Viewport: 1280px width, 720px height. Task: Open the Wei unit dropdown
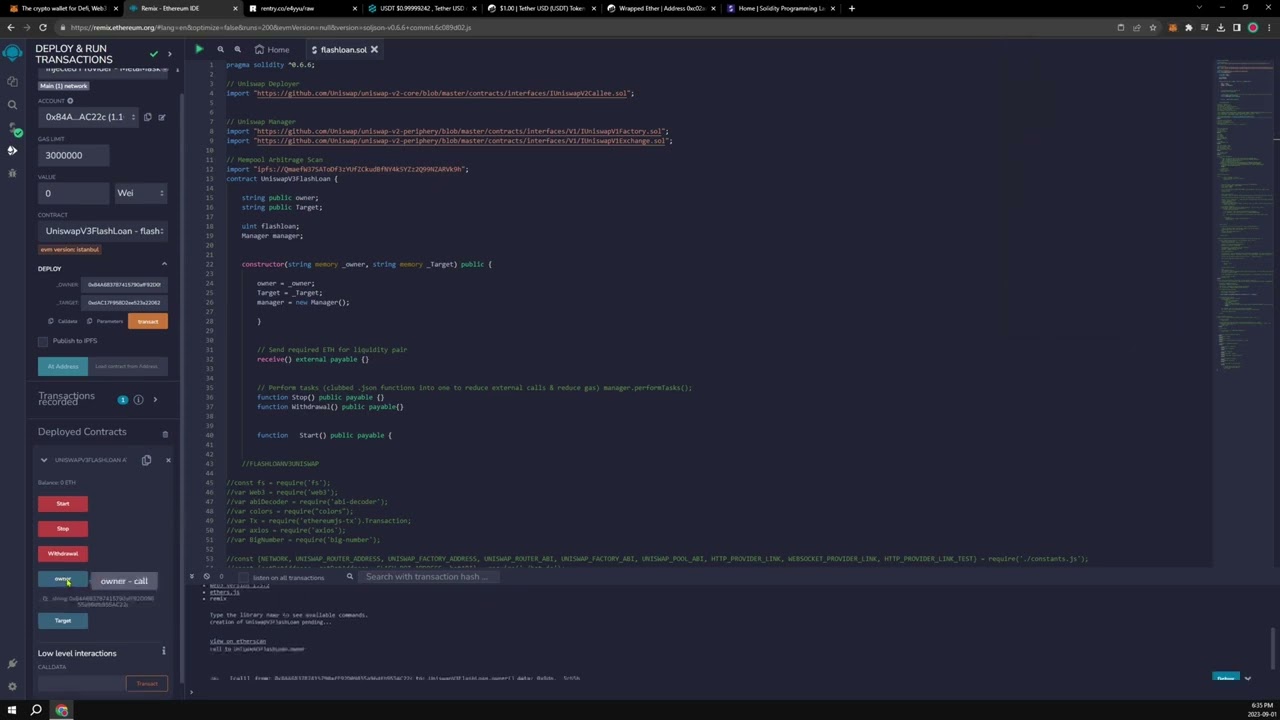click(x=140, y=193)
